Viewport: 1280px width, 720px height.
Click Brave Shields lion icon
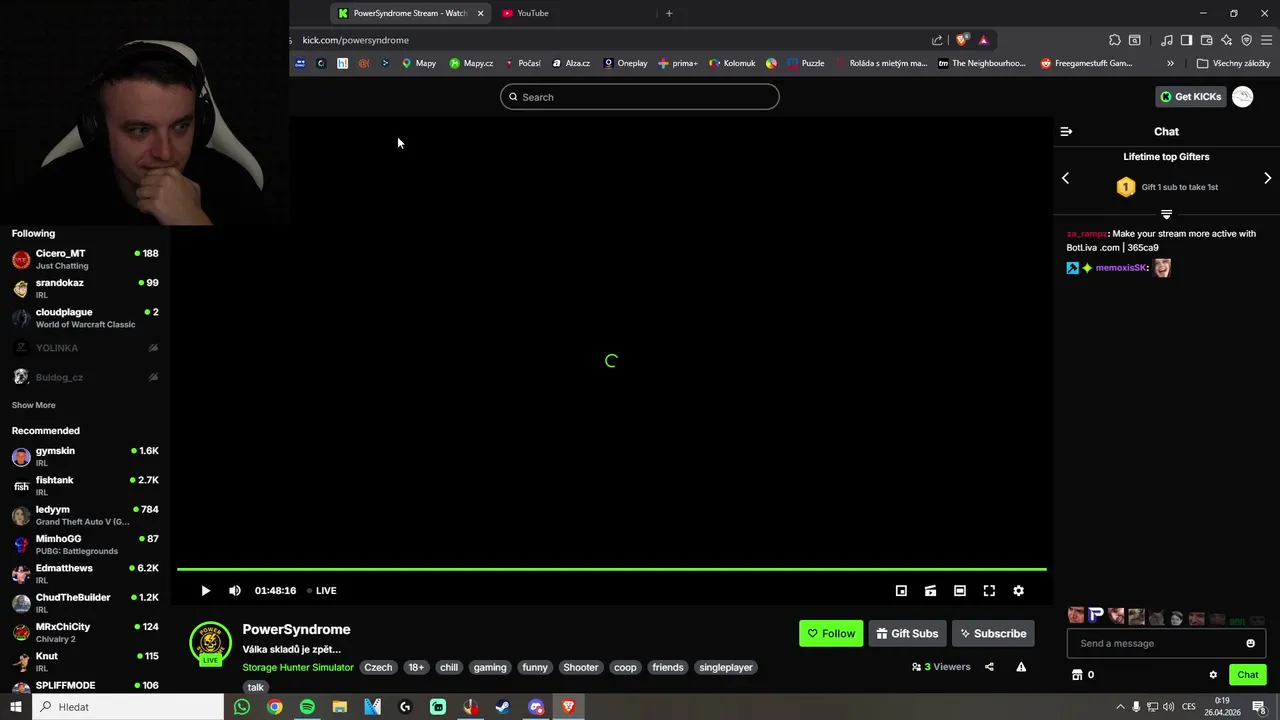click(x=962, y=40)
